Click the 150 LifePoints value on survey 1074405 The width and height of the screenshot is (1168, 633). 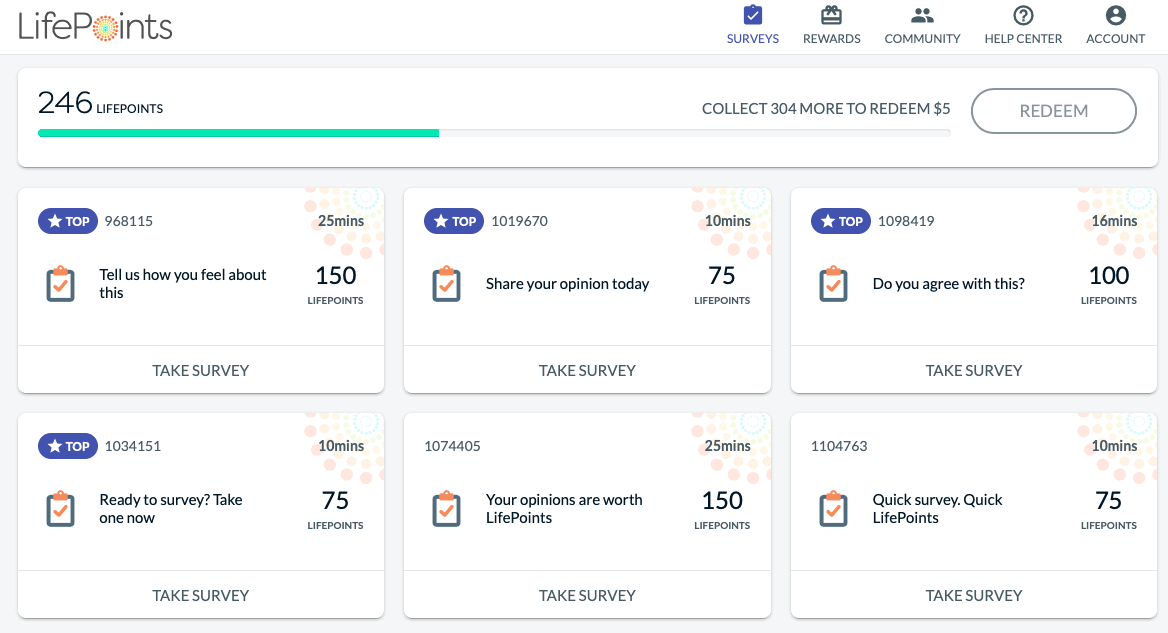[x=723, y=501]
